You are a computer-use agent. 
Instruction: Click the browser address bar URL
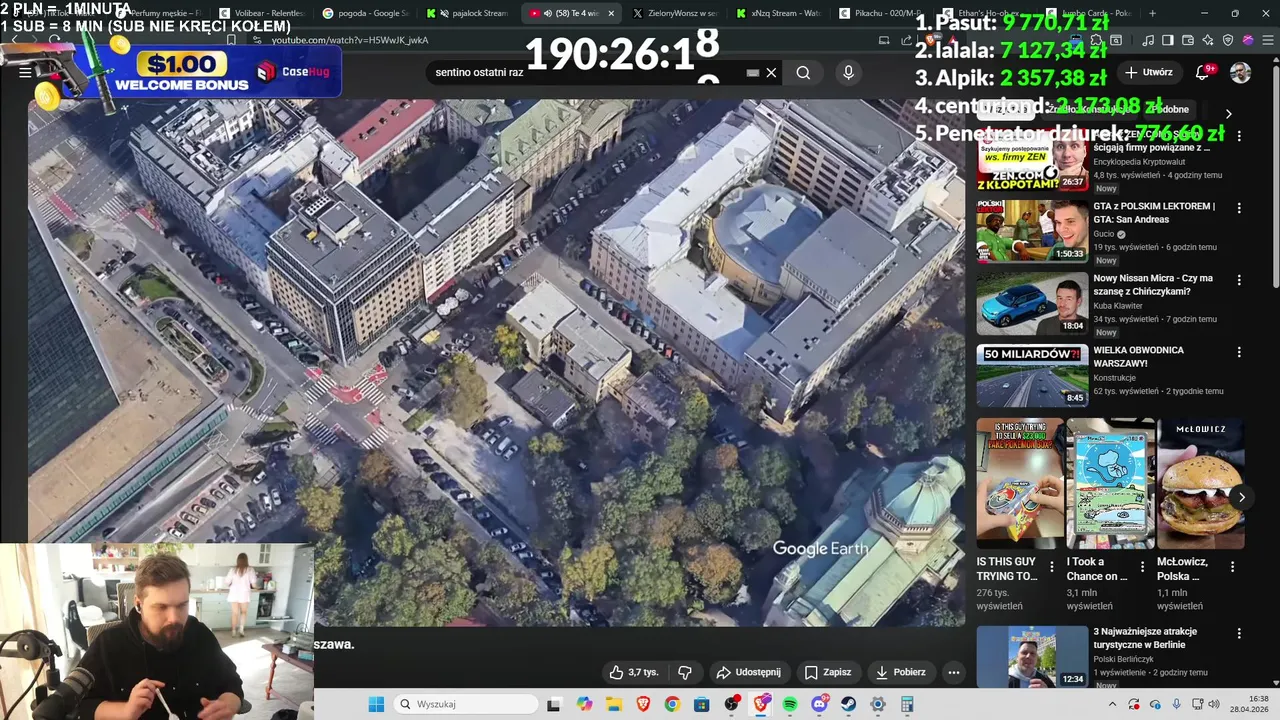(x=350, y=40)
